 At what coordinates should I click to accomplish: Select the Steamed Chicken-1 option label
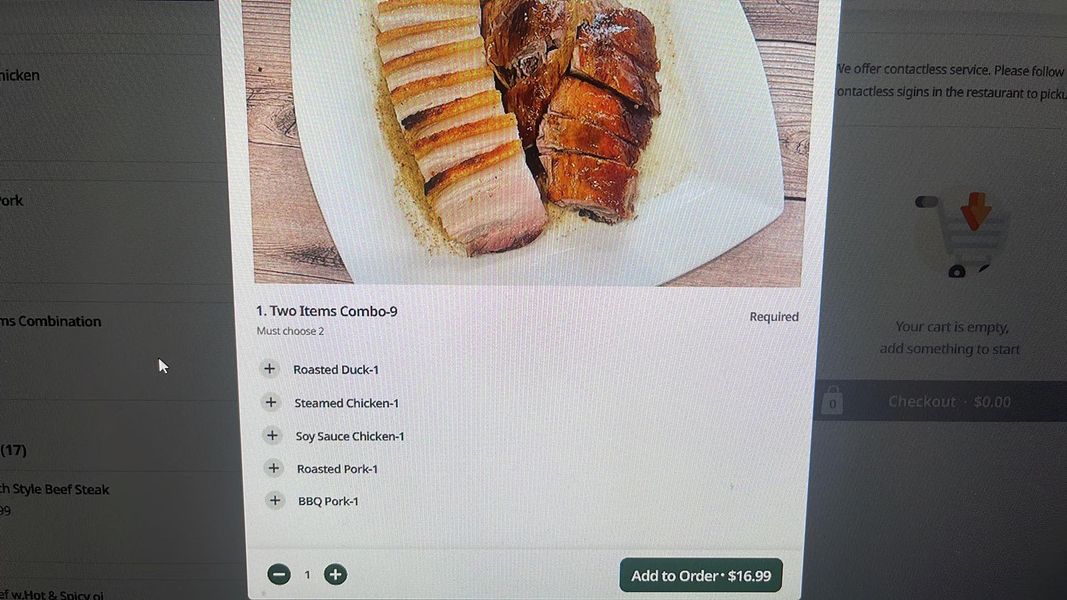click(346, 403)
